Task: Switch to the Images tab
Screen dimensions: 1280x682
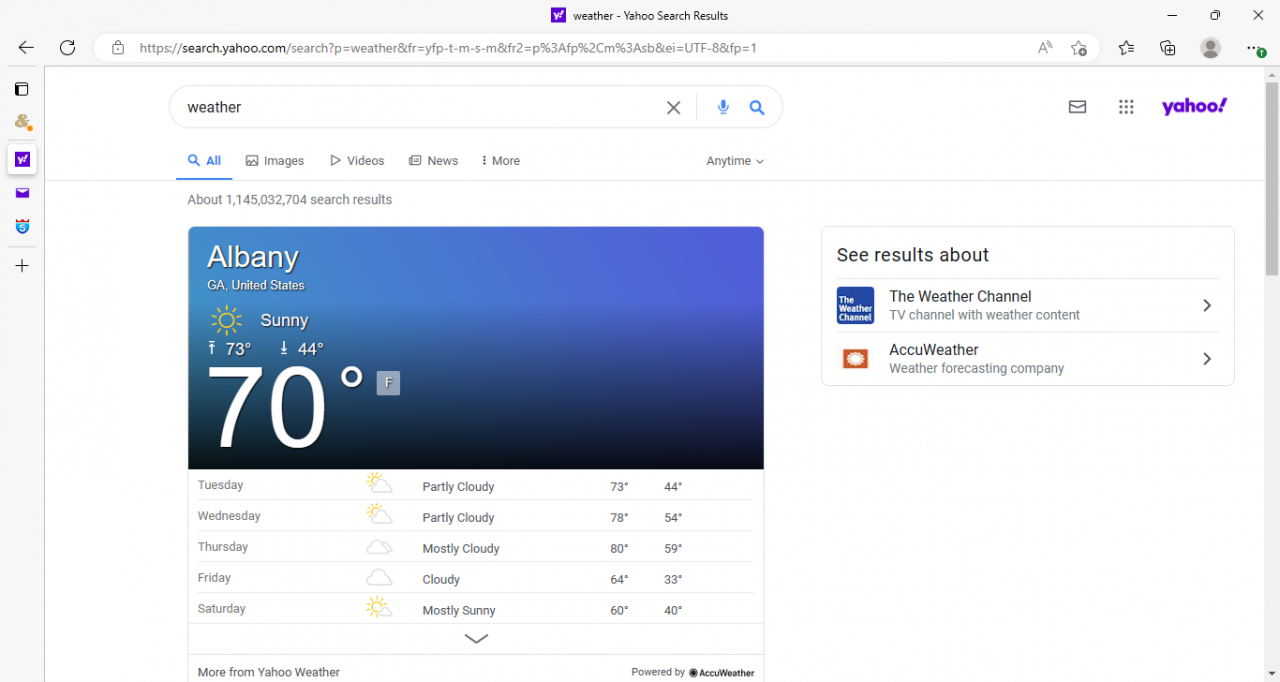Action: [275, 161]
